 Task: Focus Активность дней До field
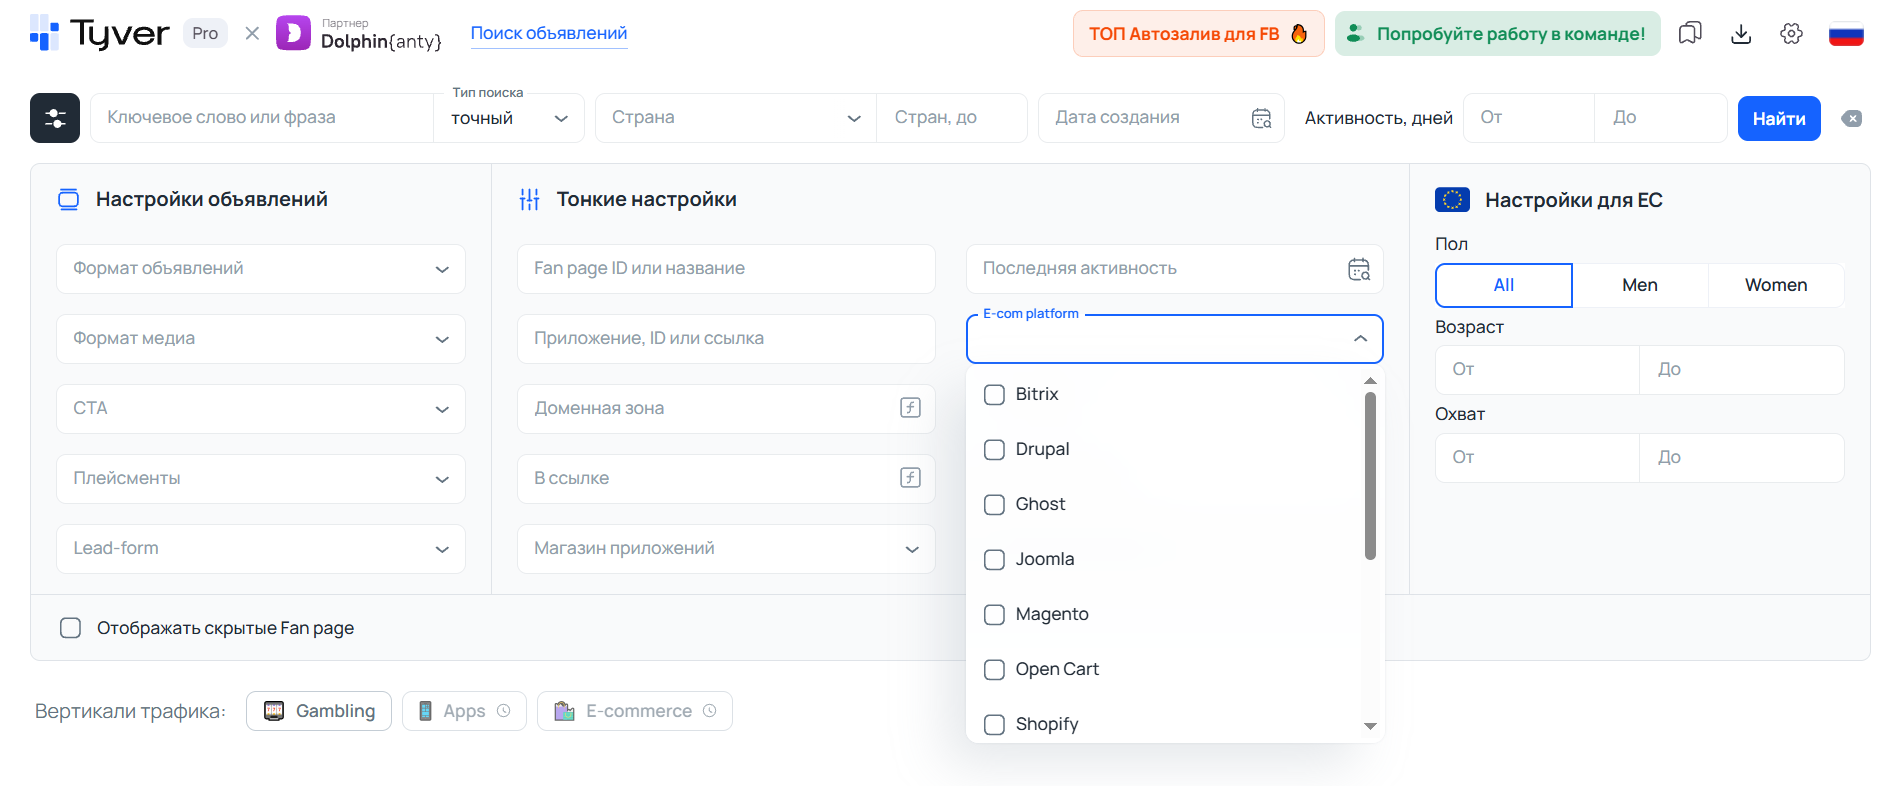click(1660, 118)
